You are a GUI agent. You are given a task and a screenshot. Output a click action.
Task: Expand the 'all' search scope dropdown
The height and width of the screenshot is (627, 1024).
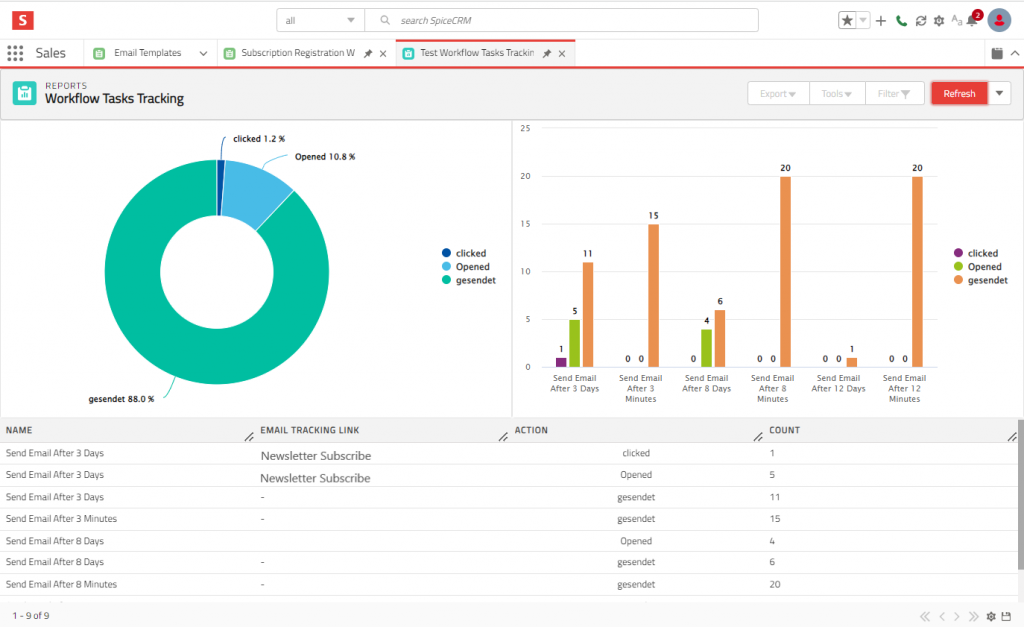pos(320,20)
